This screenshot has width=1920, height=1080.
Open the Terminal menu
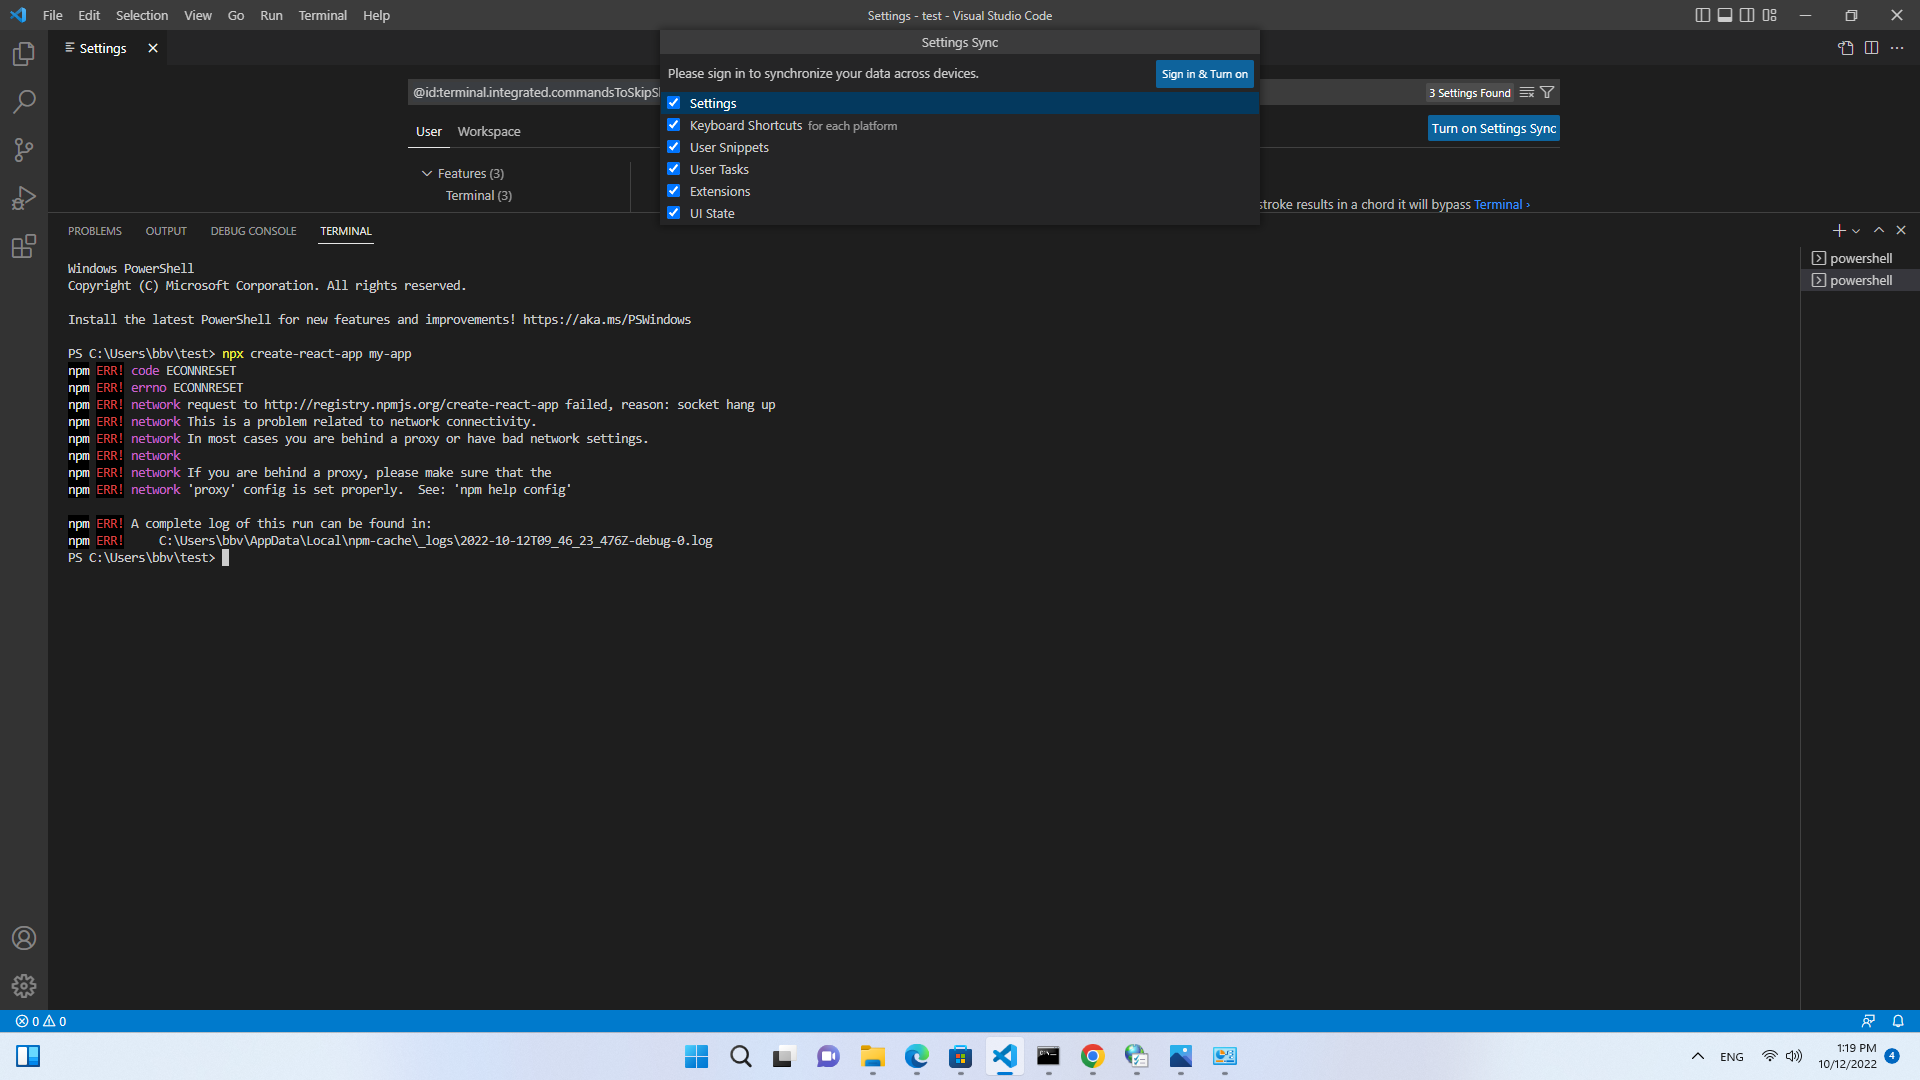pyautogui.click(x=322, y=15)
